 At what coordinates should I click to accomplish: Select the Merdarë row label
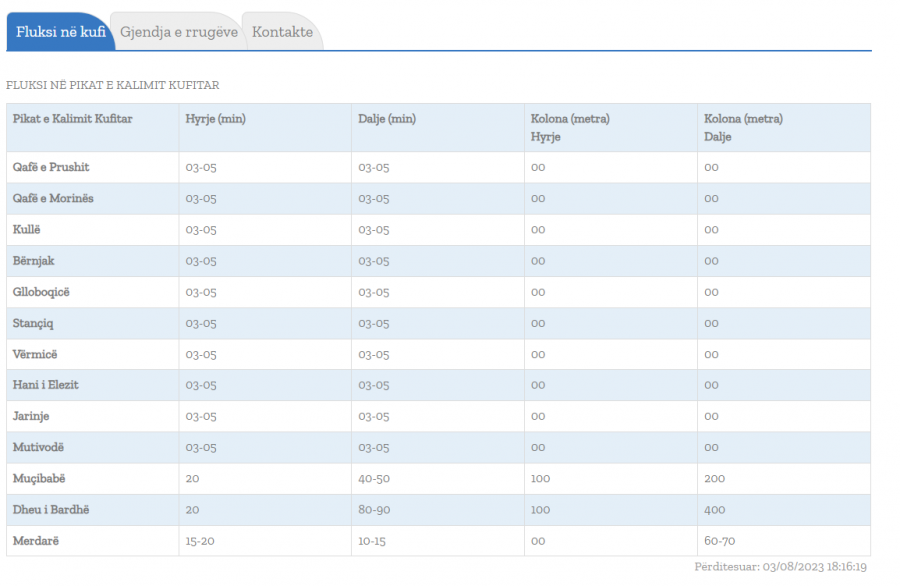pyautogui.click(x=36, y=541)
